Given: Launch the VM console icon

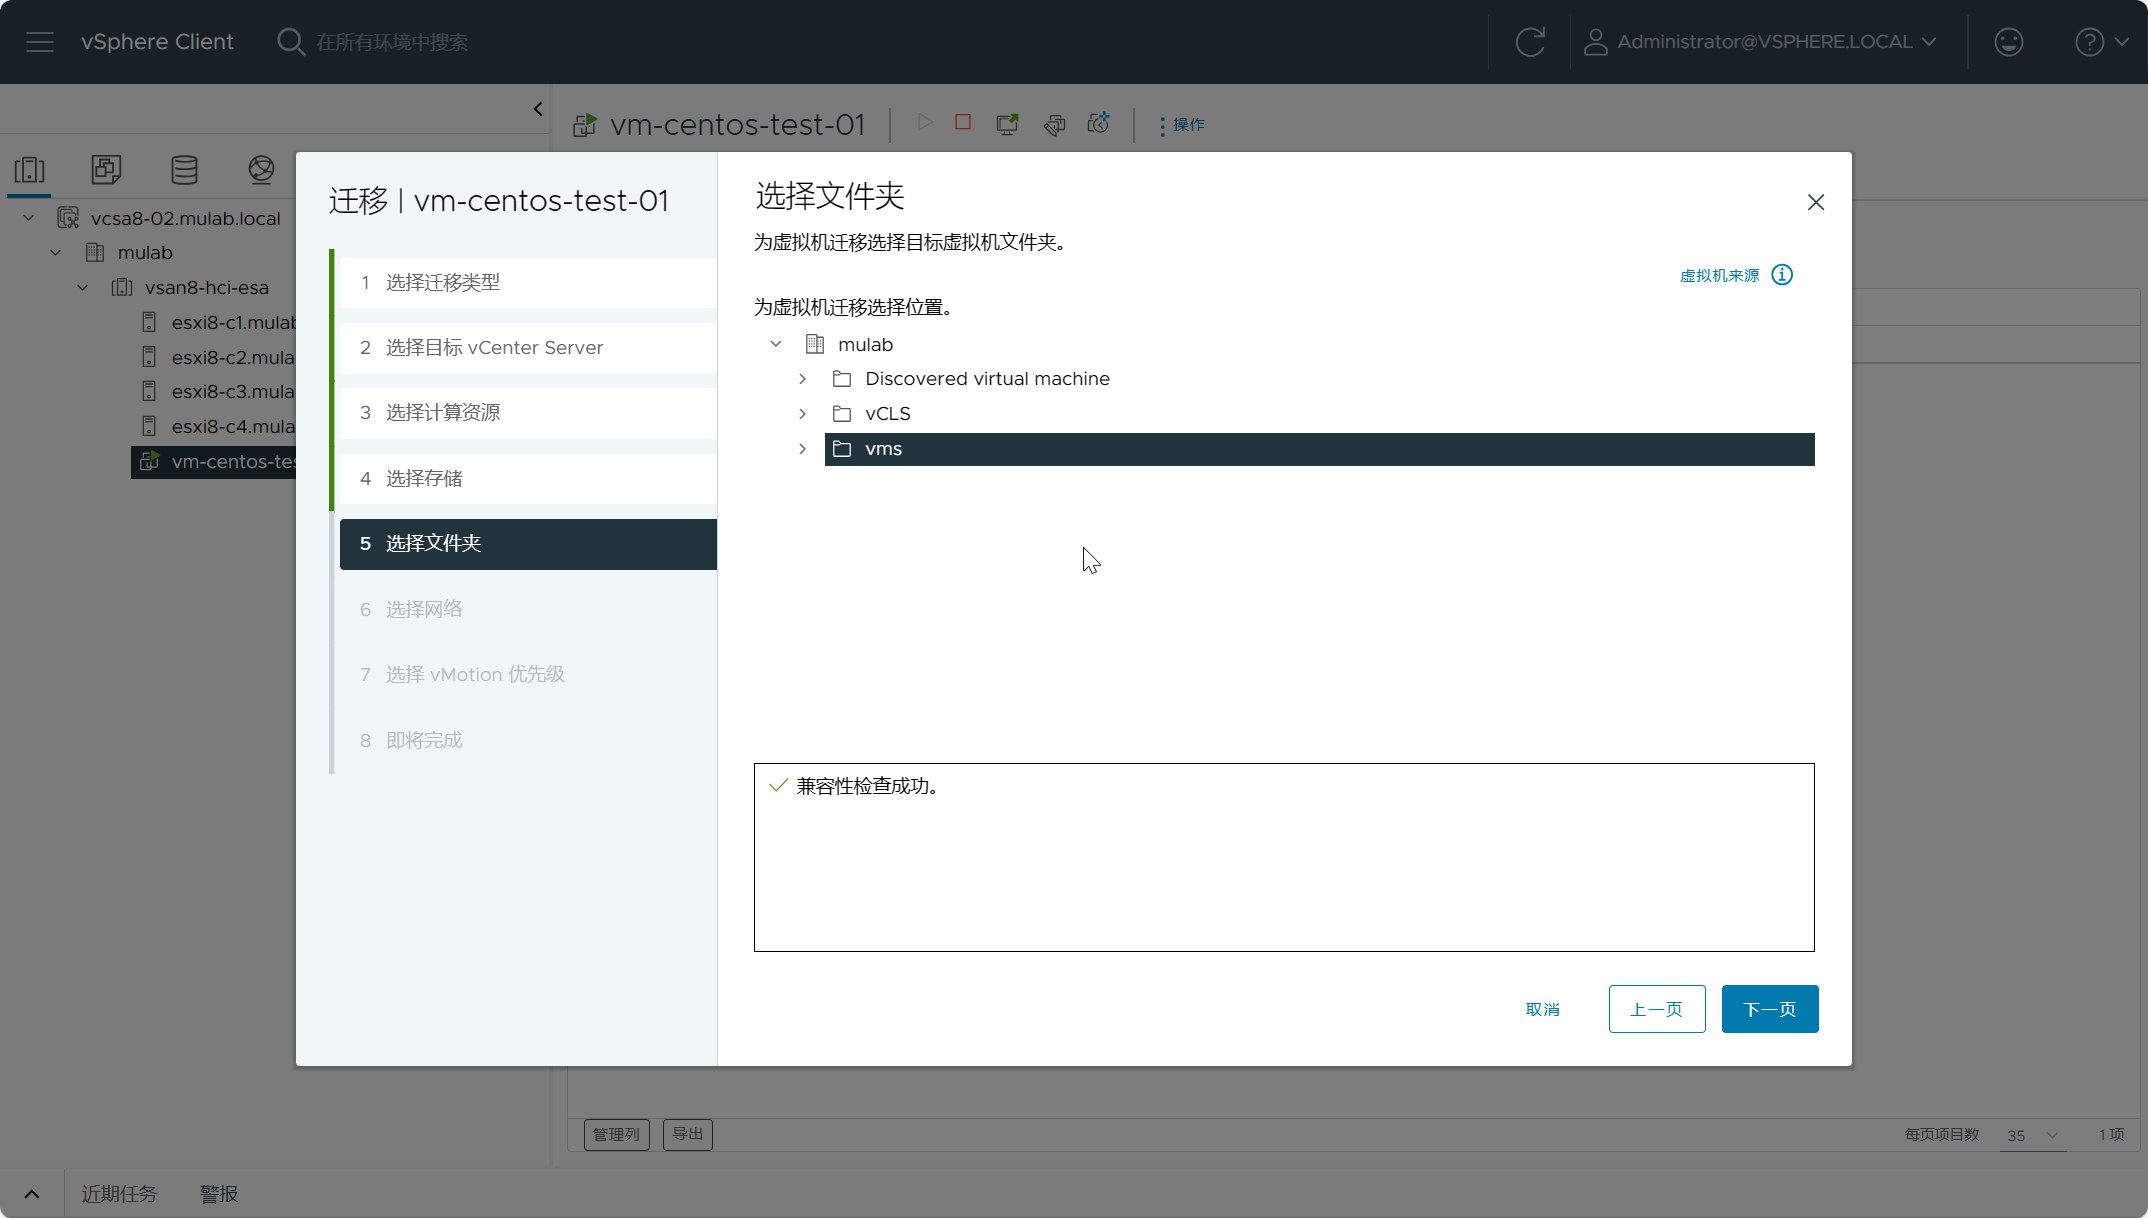Looking at the screenshot, I should pos(1008,123).
